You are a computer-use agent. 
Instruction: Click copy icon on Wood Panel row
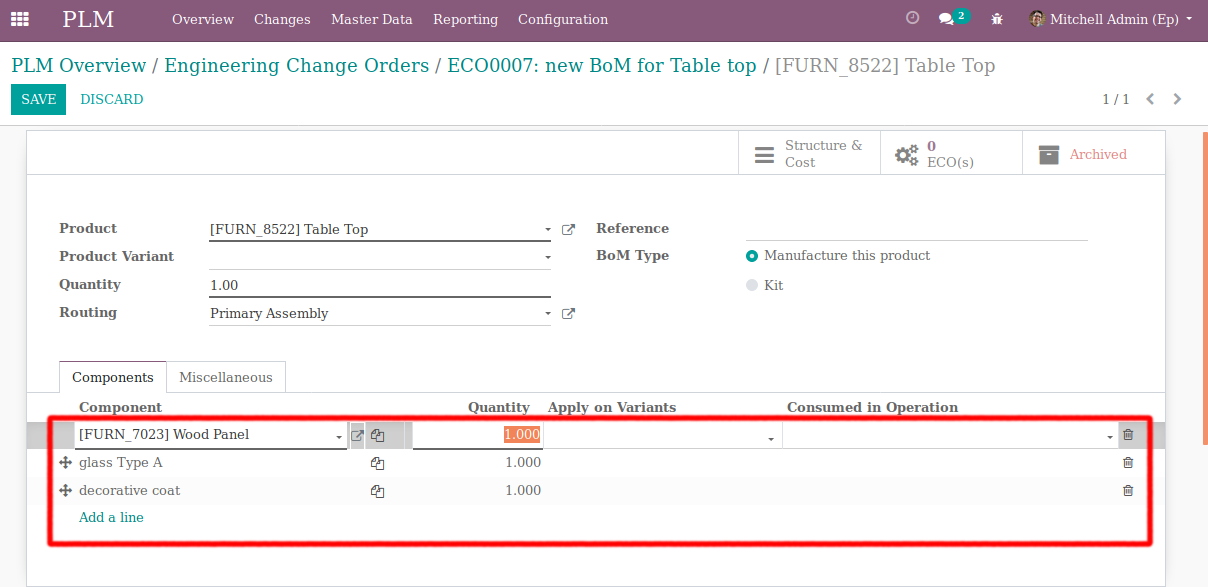tap(377, 436)
